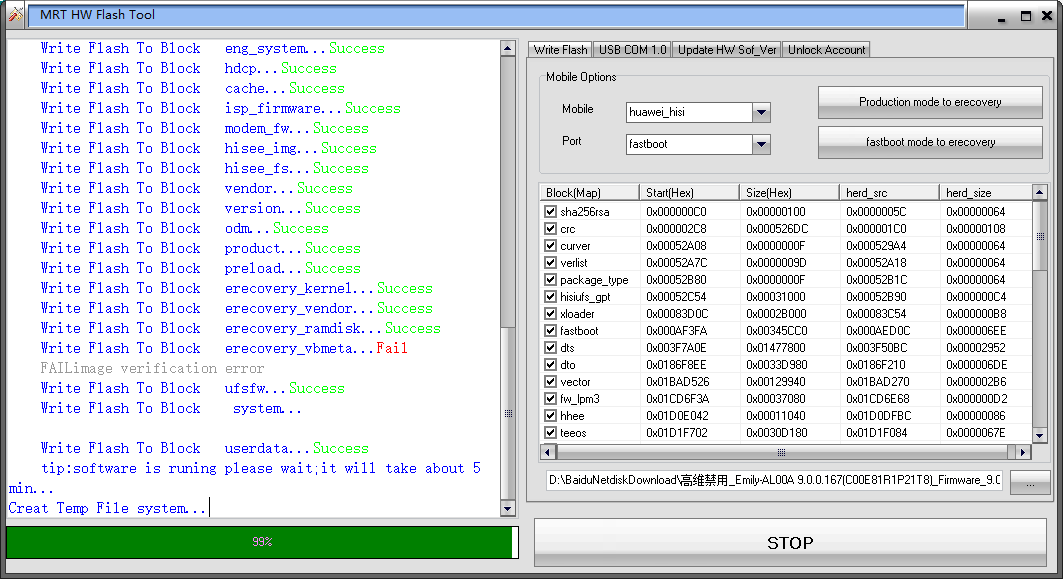Click the herd_src column header
The height and width of the screenshot is (579, 1063).
pyautogui.click(x=889, y=193)
